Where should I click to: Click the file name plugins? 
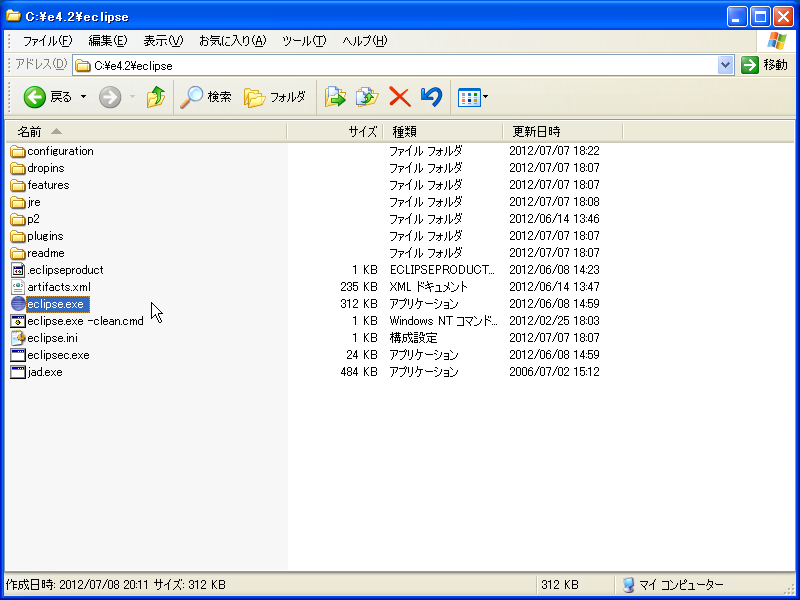45,236
